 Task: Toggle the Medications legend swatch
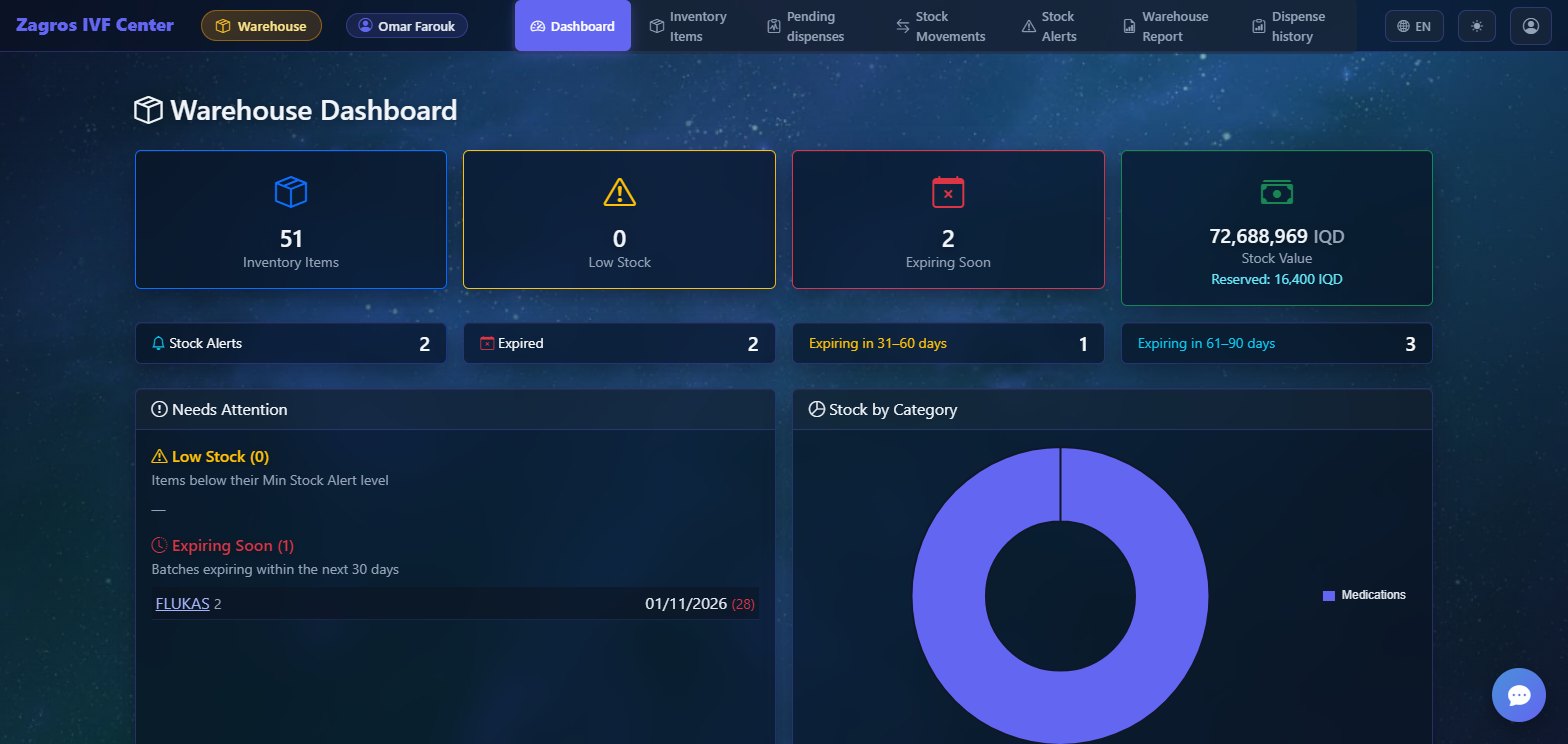point(1328,595)
